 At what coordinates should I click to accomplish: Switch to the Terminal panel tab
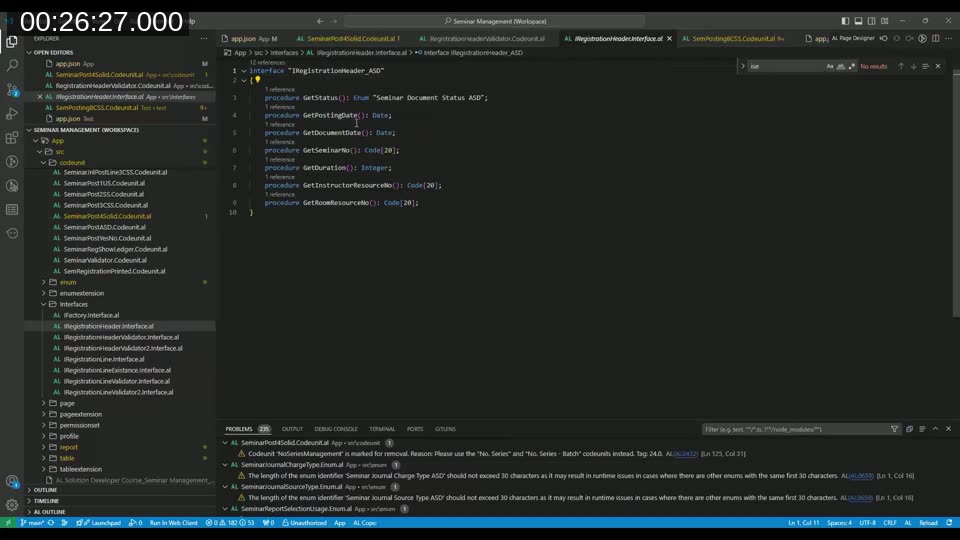click(382, 429)
